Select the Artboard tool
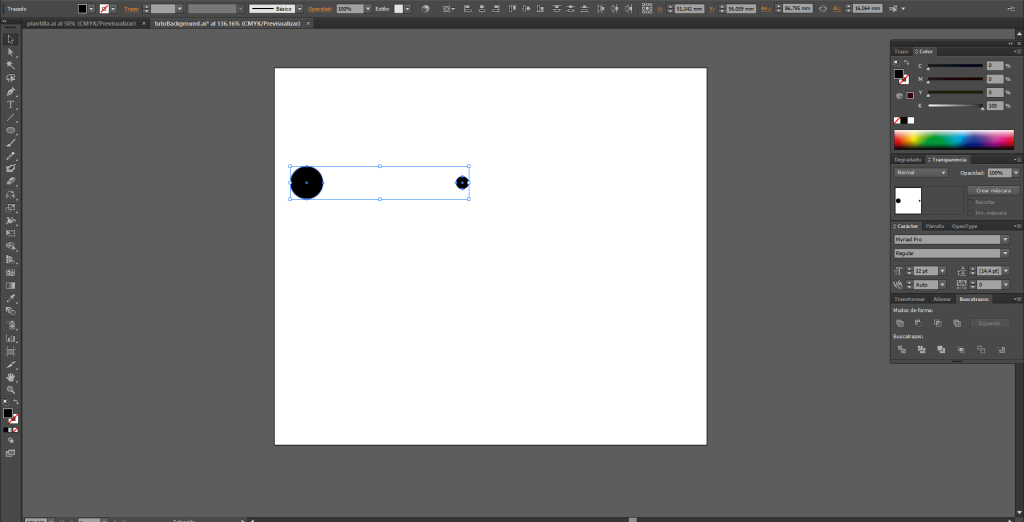The height and width of the screenshot is (522, 1024). pyautogui.click(x=10, y=351)
